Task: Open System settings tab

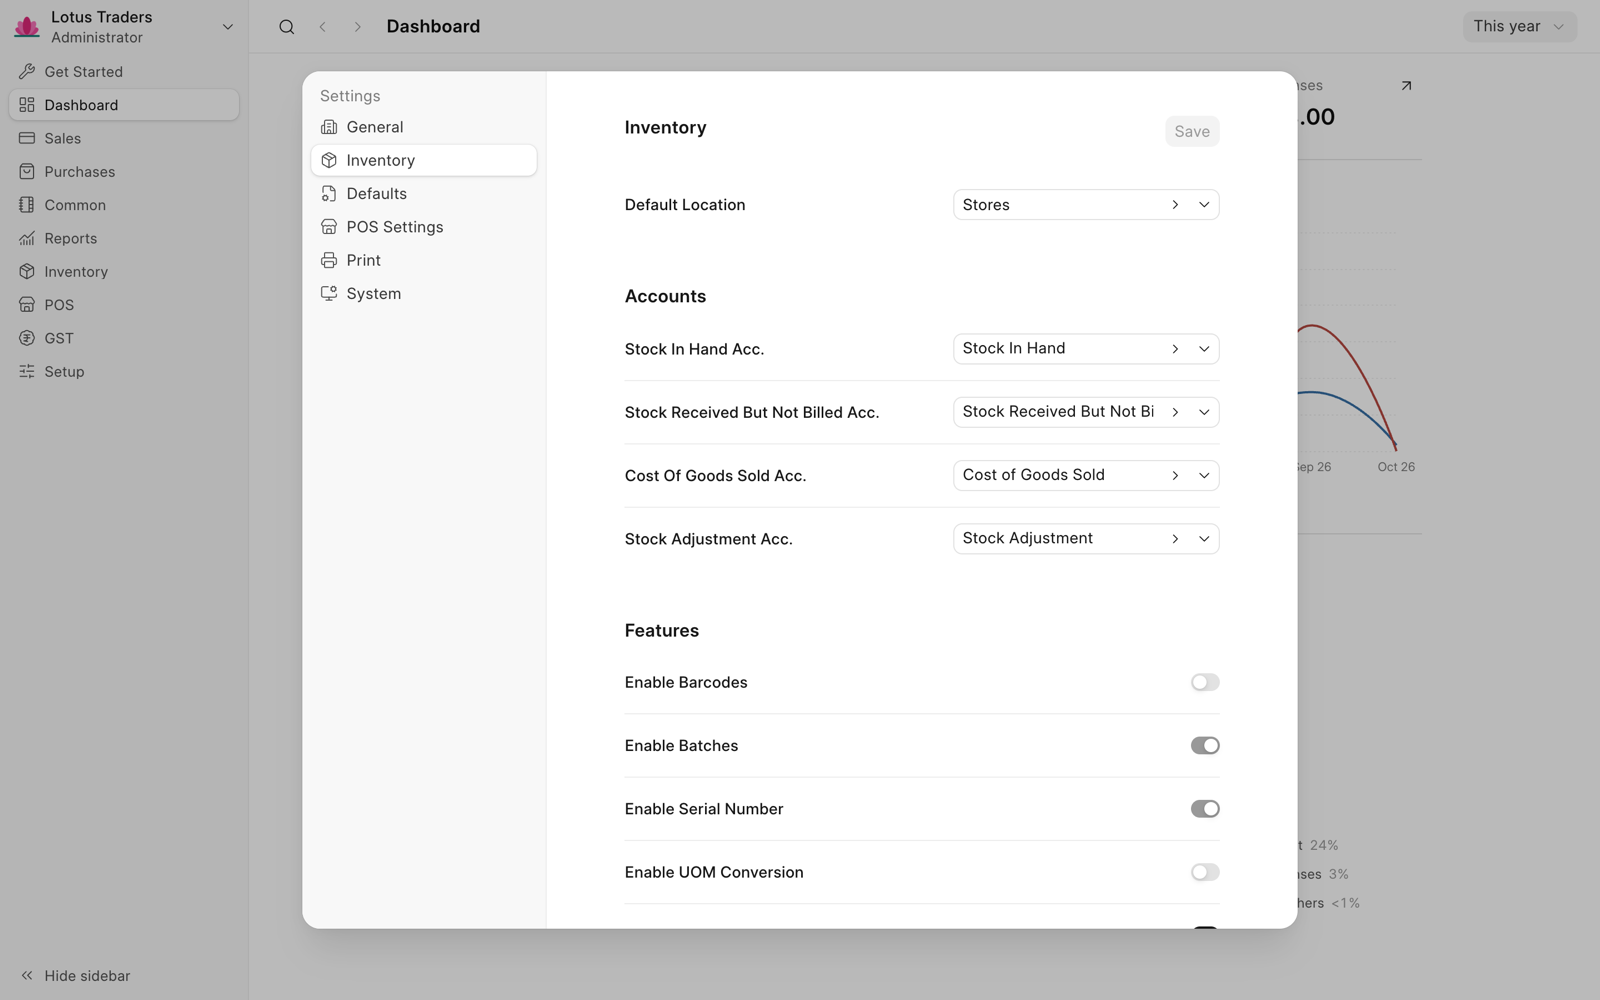Action: pyautogui.click(x=424, y=294)
